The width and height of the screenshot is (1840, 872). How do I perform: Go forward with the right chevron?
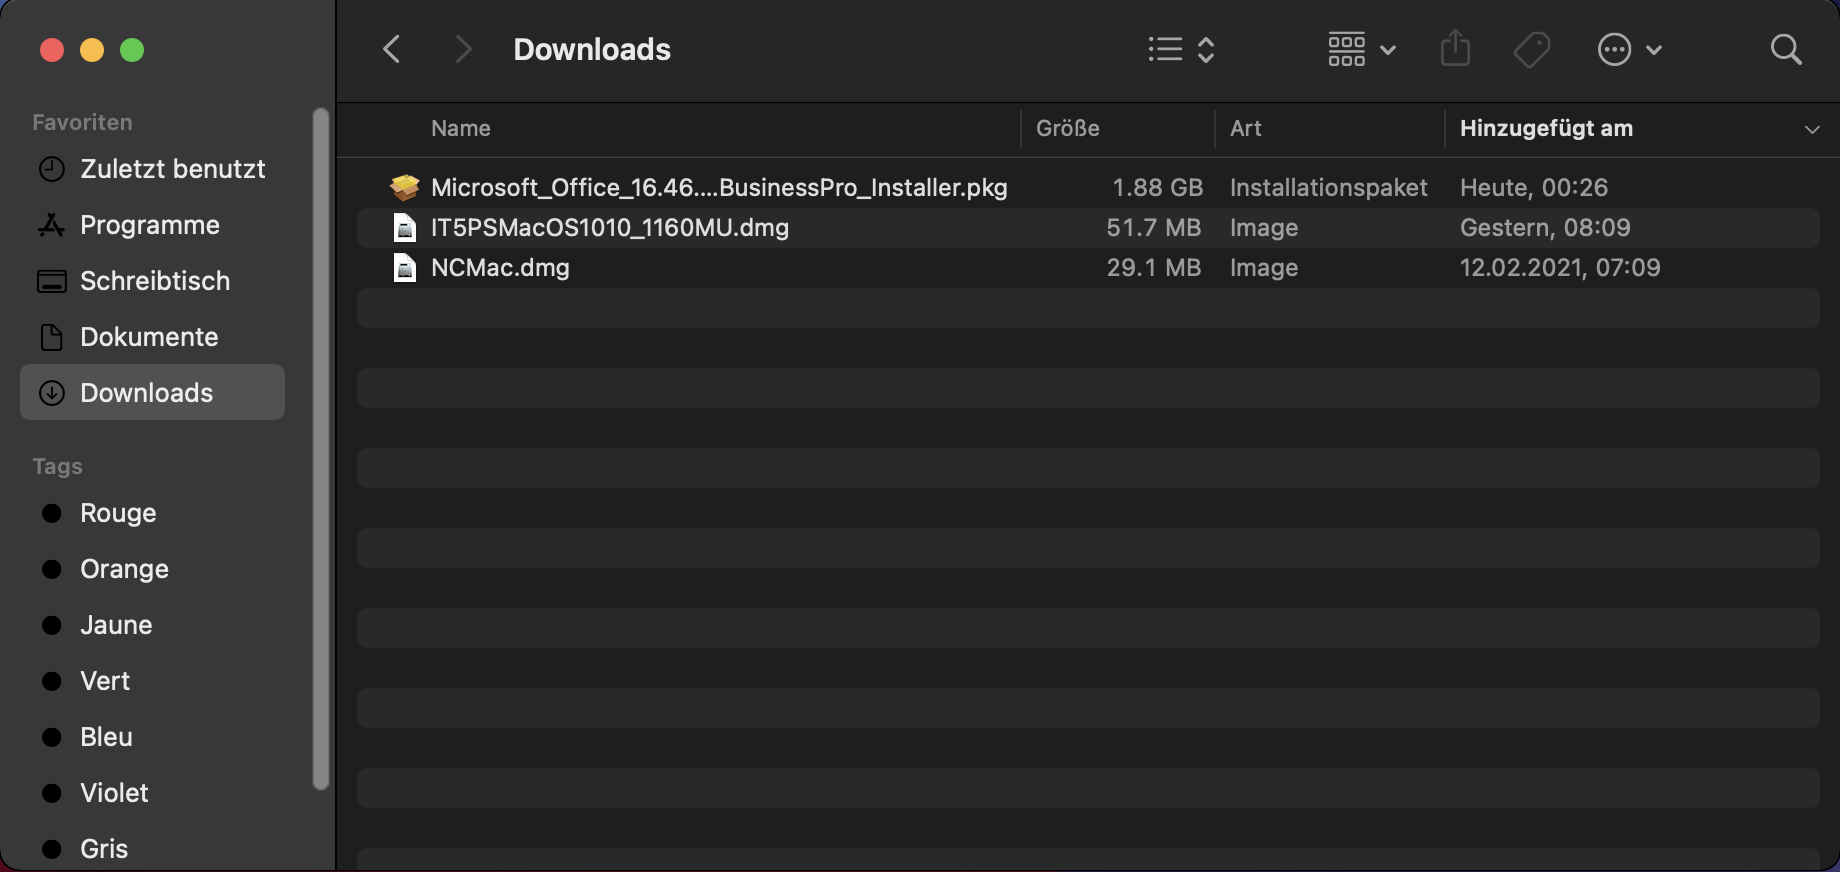[x=462, y=49]
